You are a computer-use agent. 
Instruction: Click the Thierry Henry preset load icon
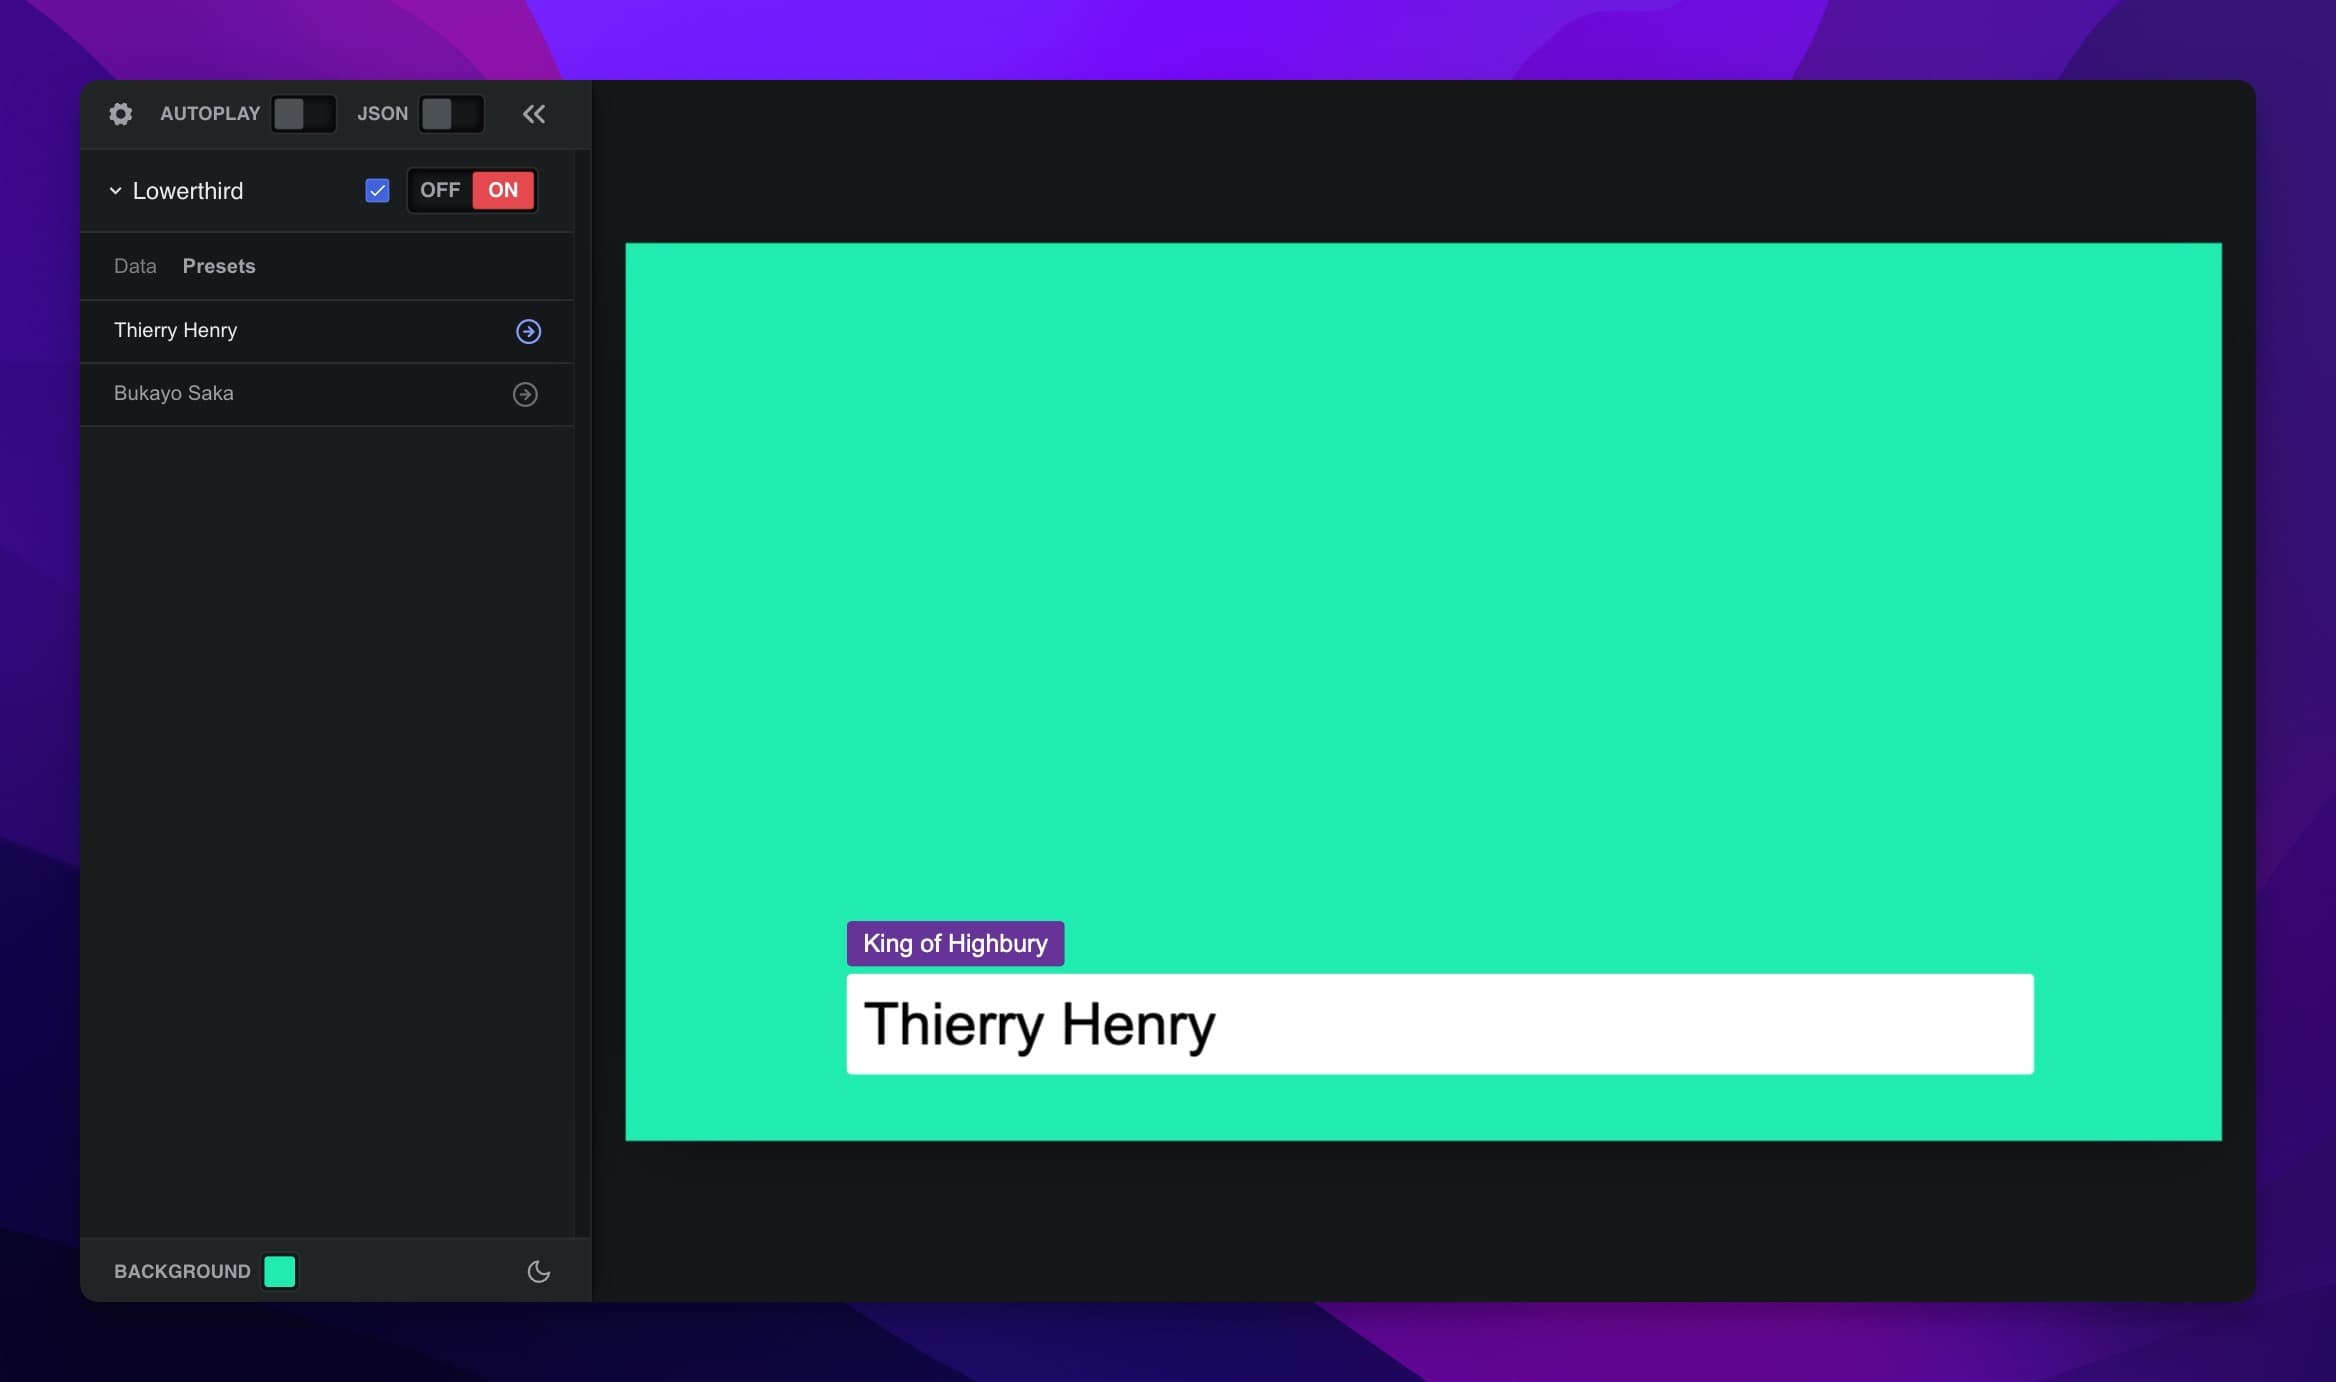pyautogui.click(x=526, y=331)
